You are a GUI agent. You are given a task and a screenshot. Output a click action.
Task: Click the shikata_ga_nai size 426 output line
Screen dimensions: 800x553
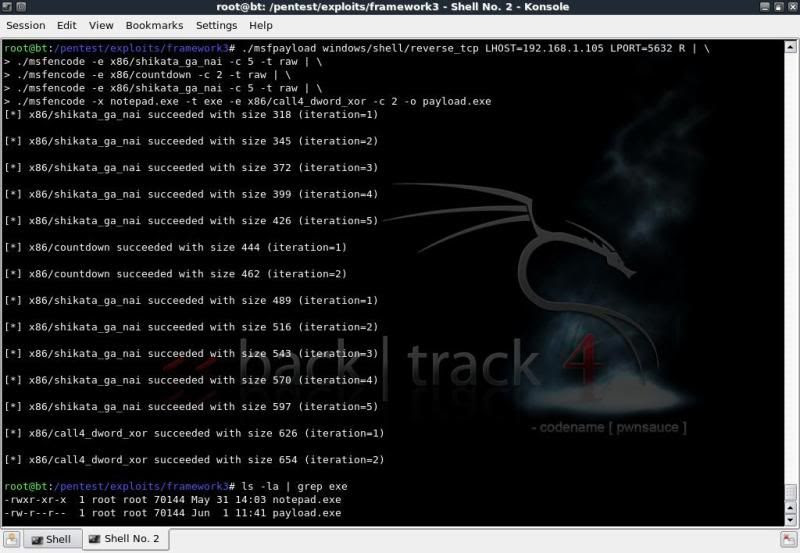[x=191, y=221]
